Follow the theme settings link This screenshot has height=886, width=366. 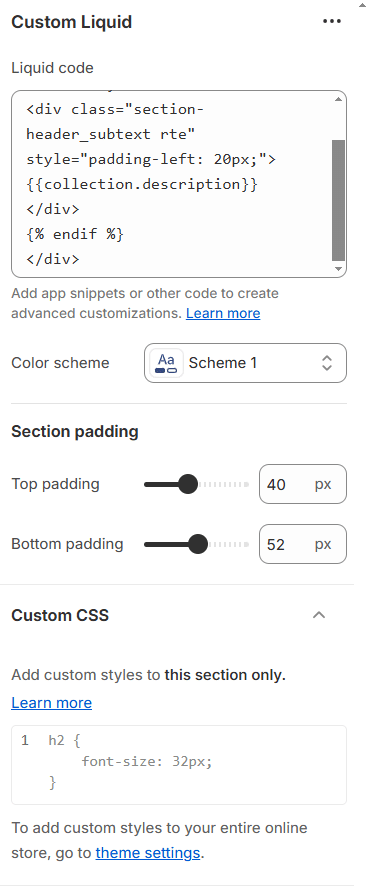pyautogui.click(x=148, y=852)
